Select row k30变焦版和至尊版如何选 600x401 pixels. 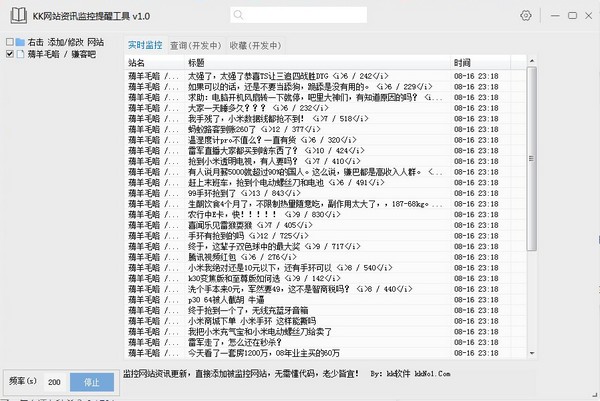tap(325, 279)
